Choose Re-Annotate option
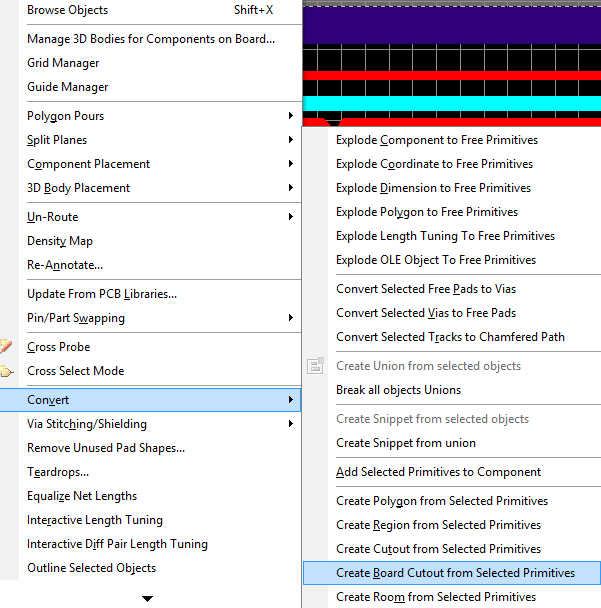The image size is (601, 608). [x=150, y=265]
